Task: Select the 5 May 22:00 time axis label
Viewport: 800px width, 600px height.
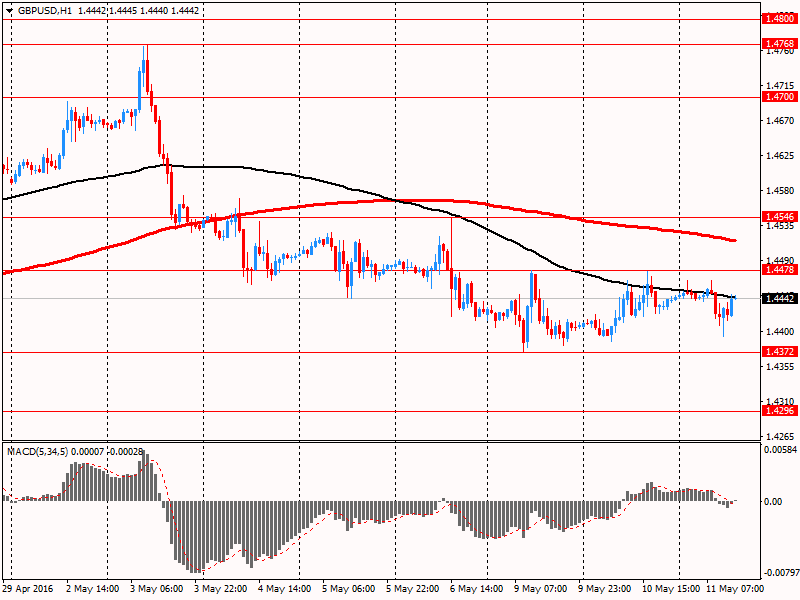Action: (413, 588)
